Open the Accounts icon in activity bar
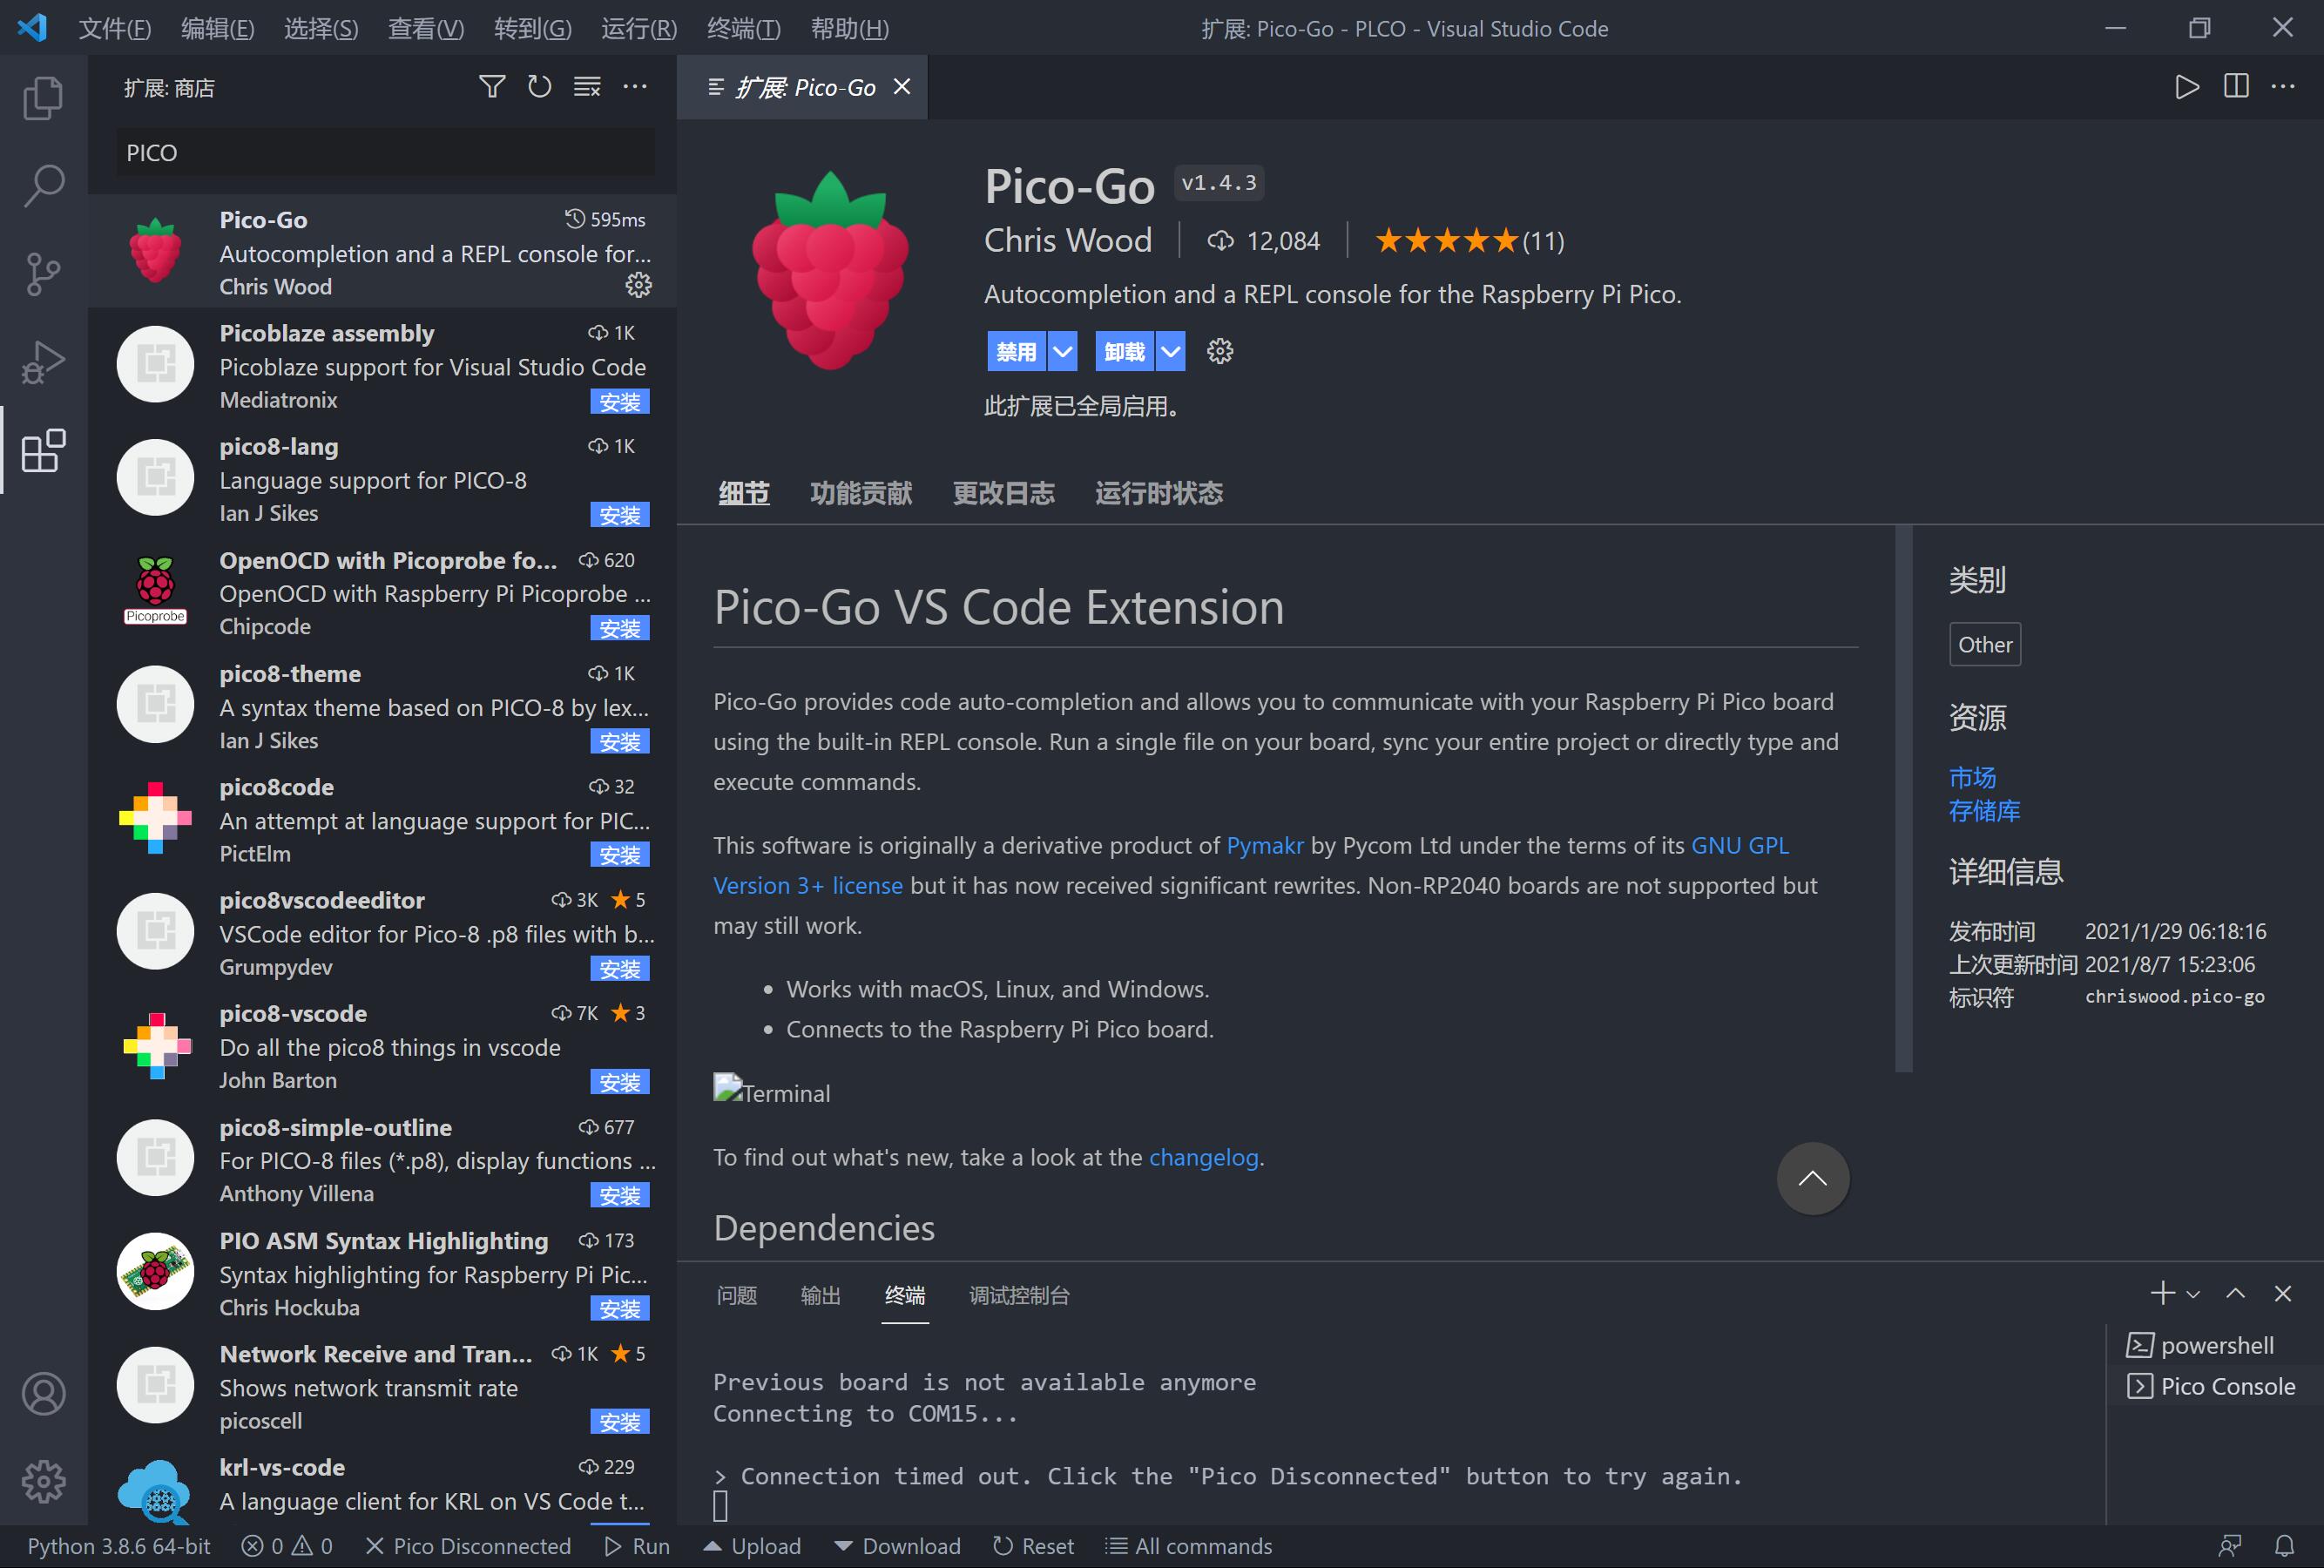 pyautogui.click(x=43, y=1394)
